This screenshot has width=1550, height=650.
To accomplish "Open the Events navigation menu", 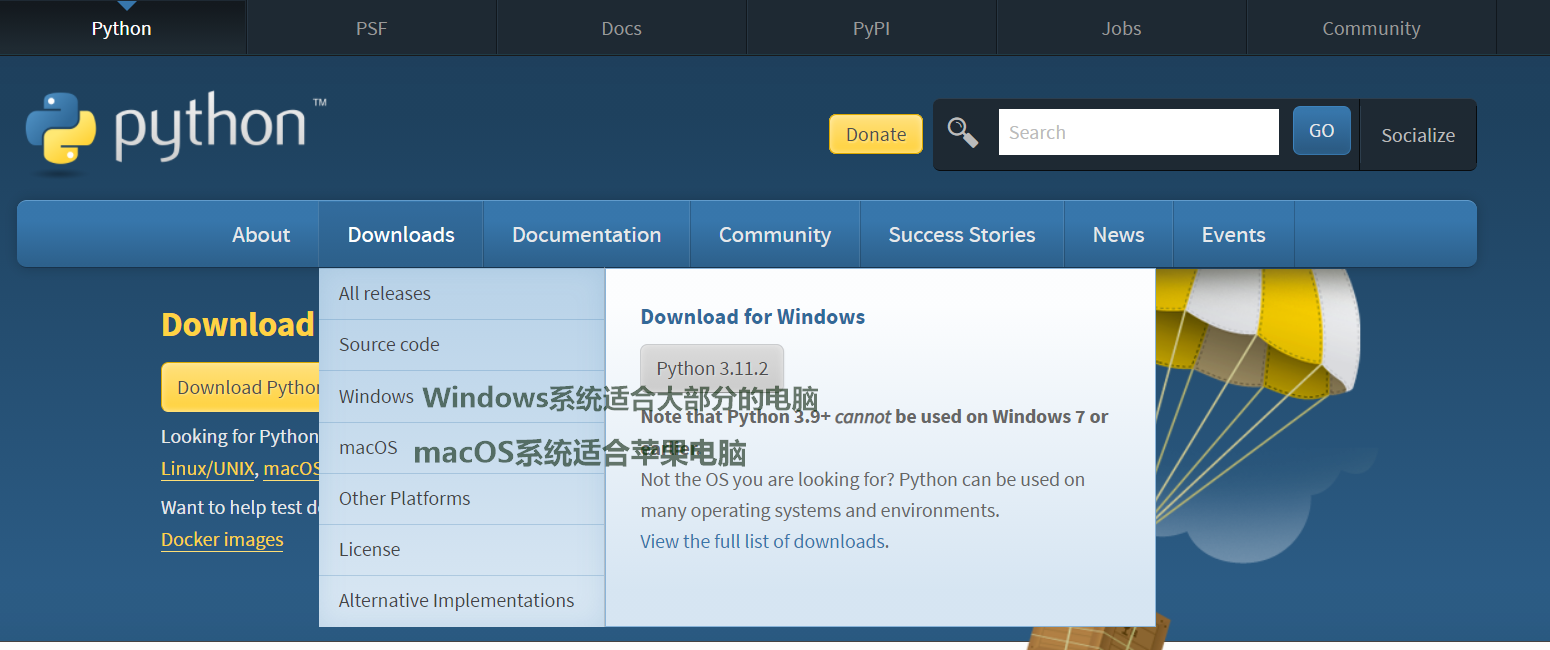I will point(1233,234).
